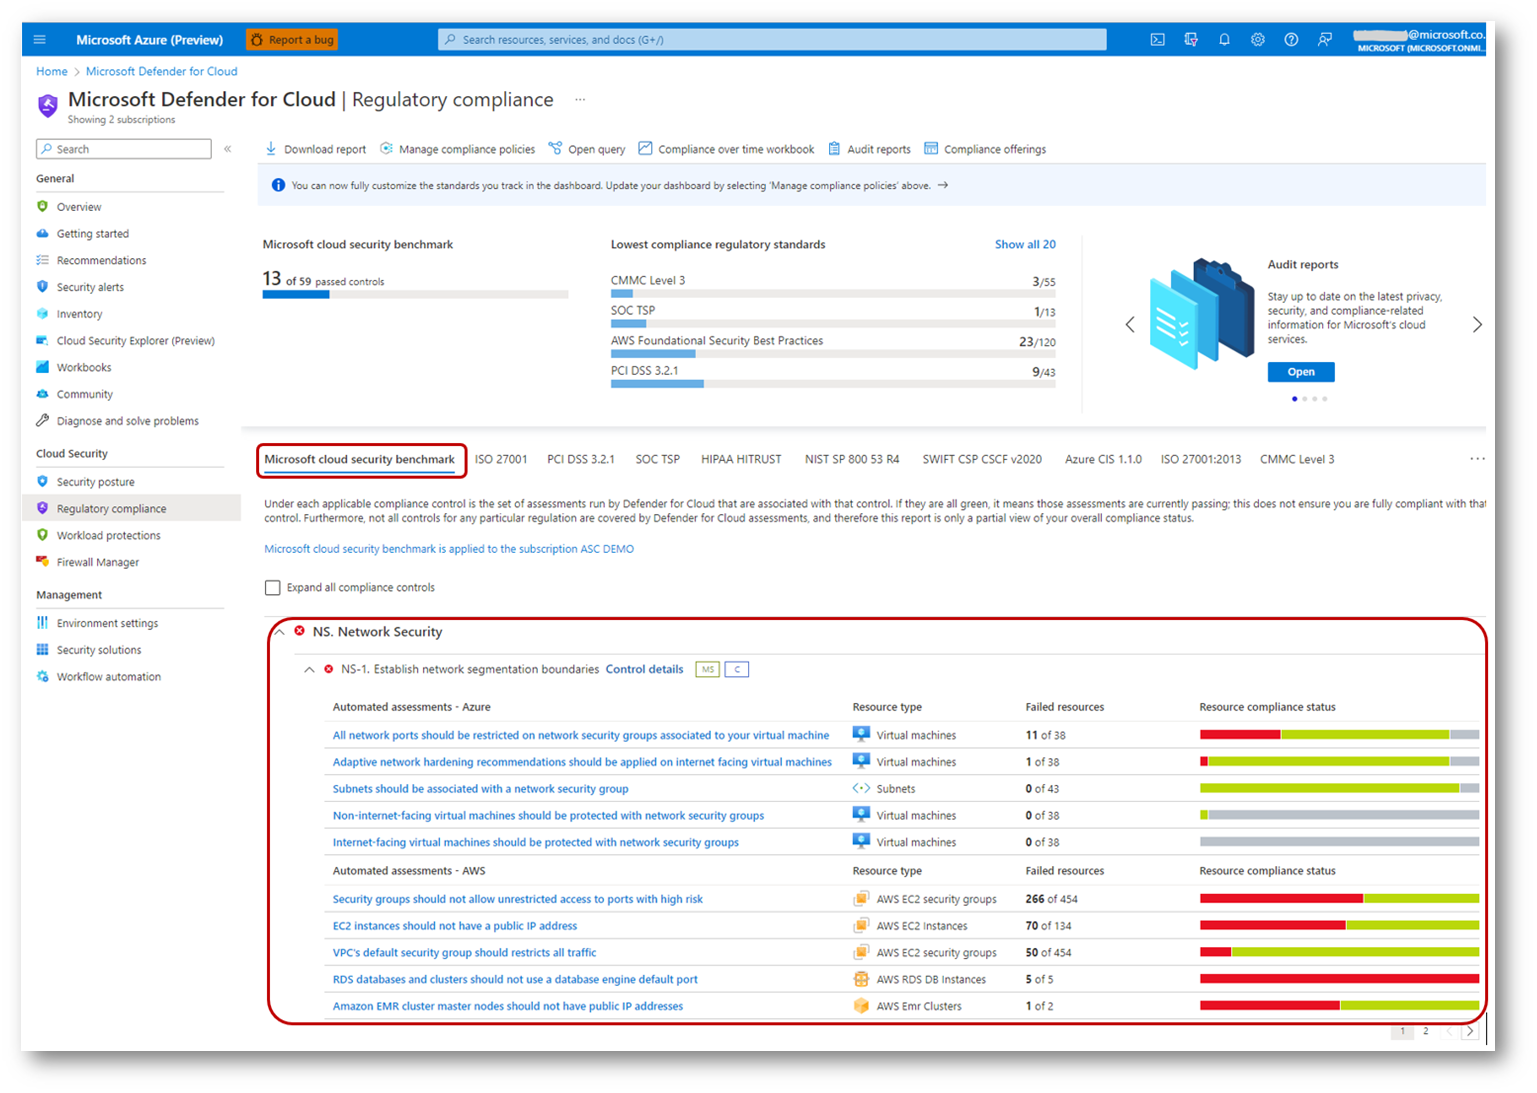The width and height of the screenshot is (1537, 1093).
Task: Open more standards ellipsis at tabs end
Action: pos(1477,459)
